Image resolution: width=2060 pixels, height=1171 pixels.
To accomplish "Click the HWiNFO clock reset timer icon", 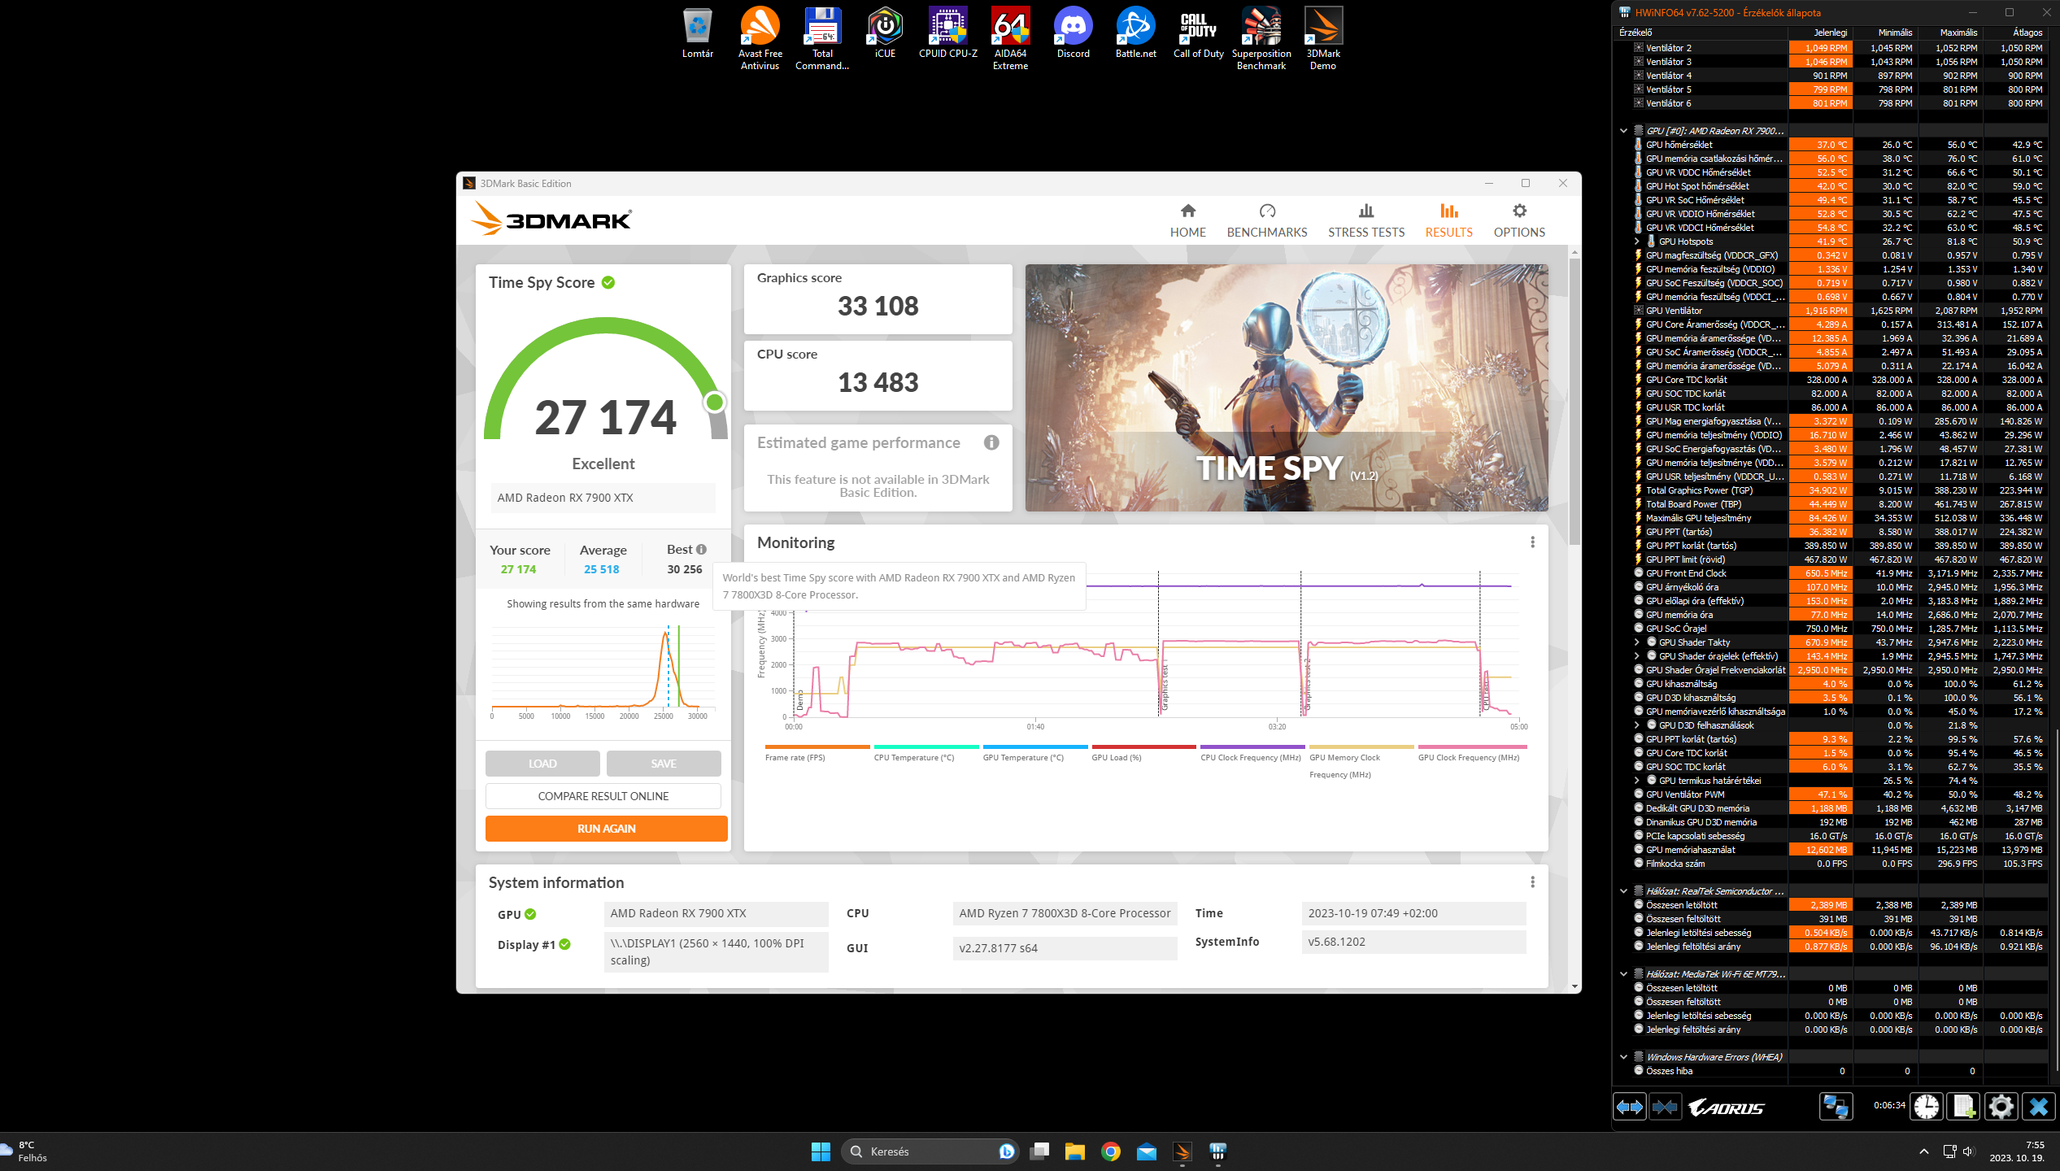I will tap(1926, 1106).
